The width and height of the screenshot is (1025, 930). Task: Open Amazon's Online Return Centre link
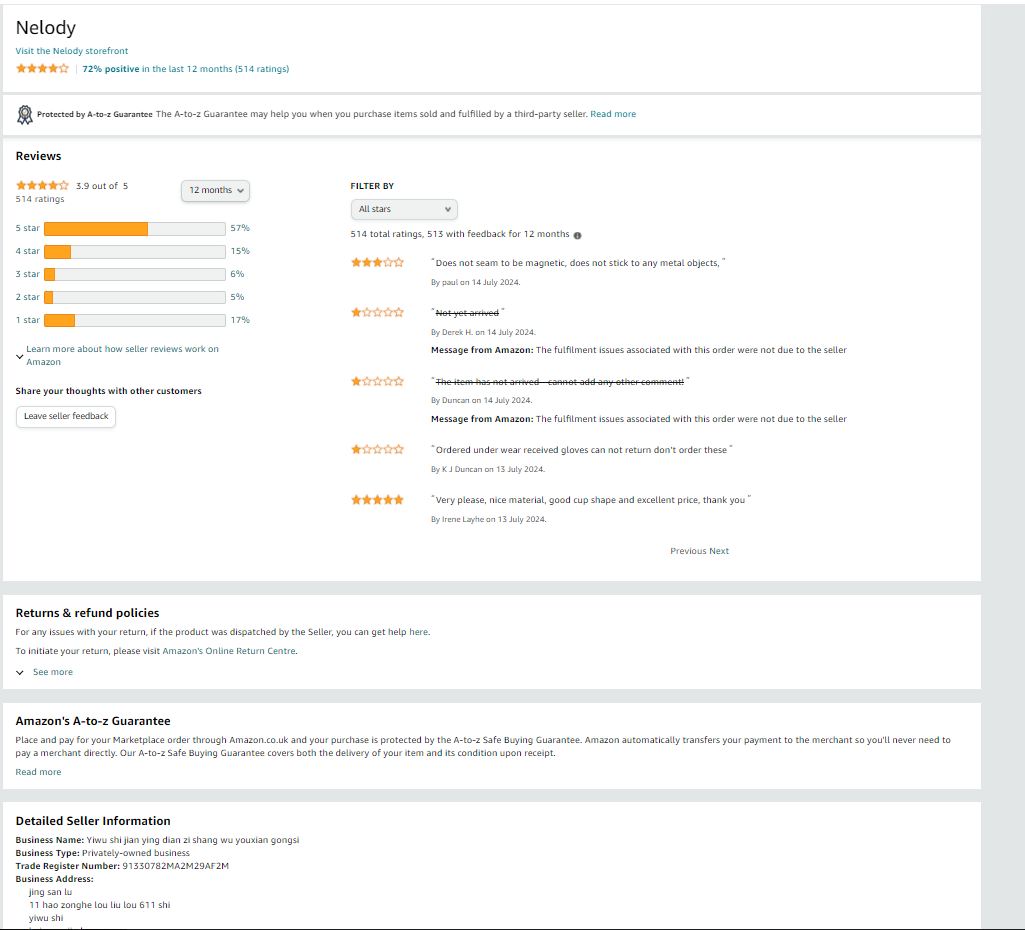point(229,651)
